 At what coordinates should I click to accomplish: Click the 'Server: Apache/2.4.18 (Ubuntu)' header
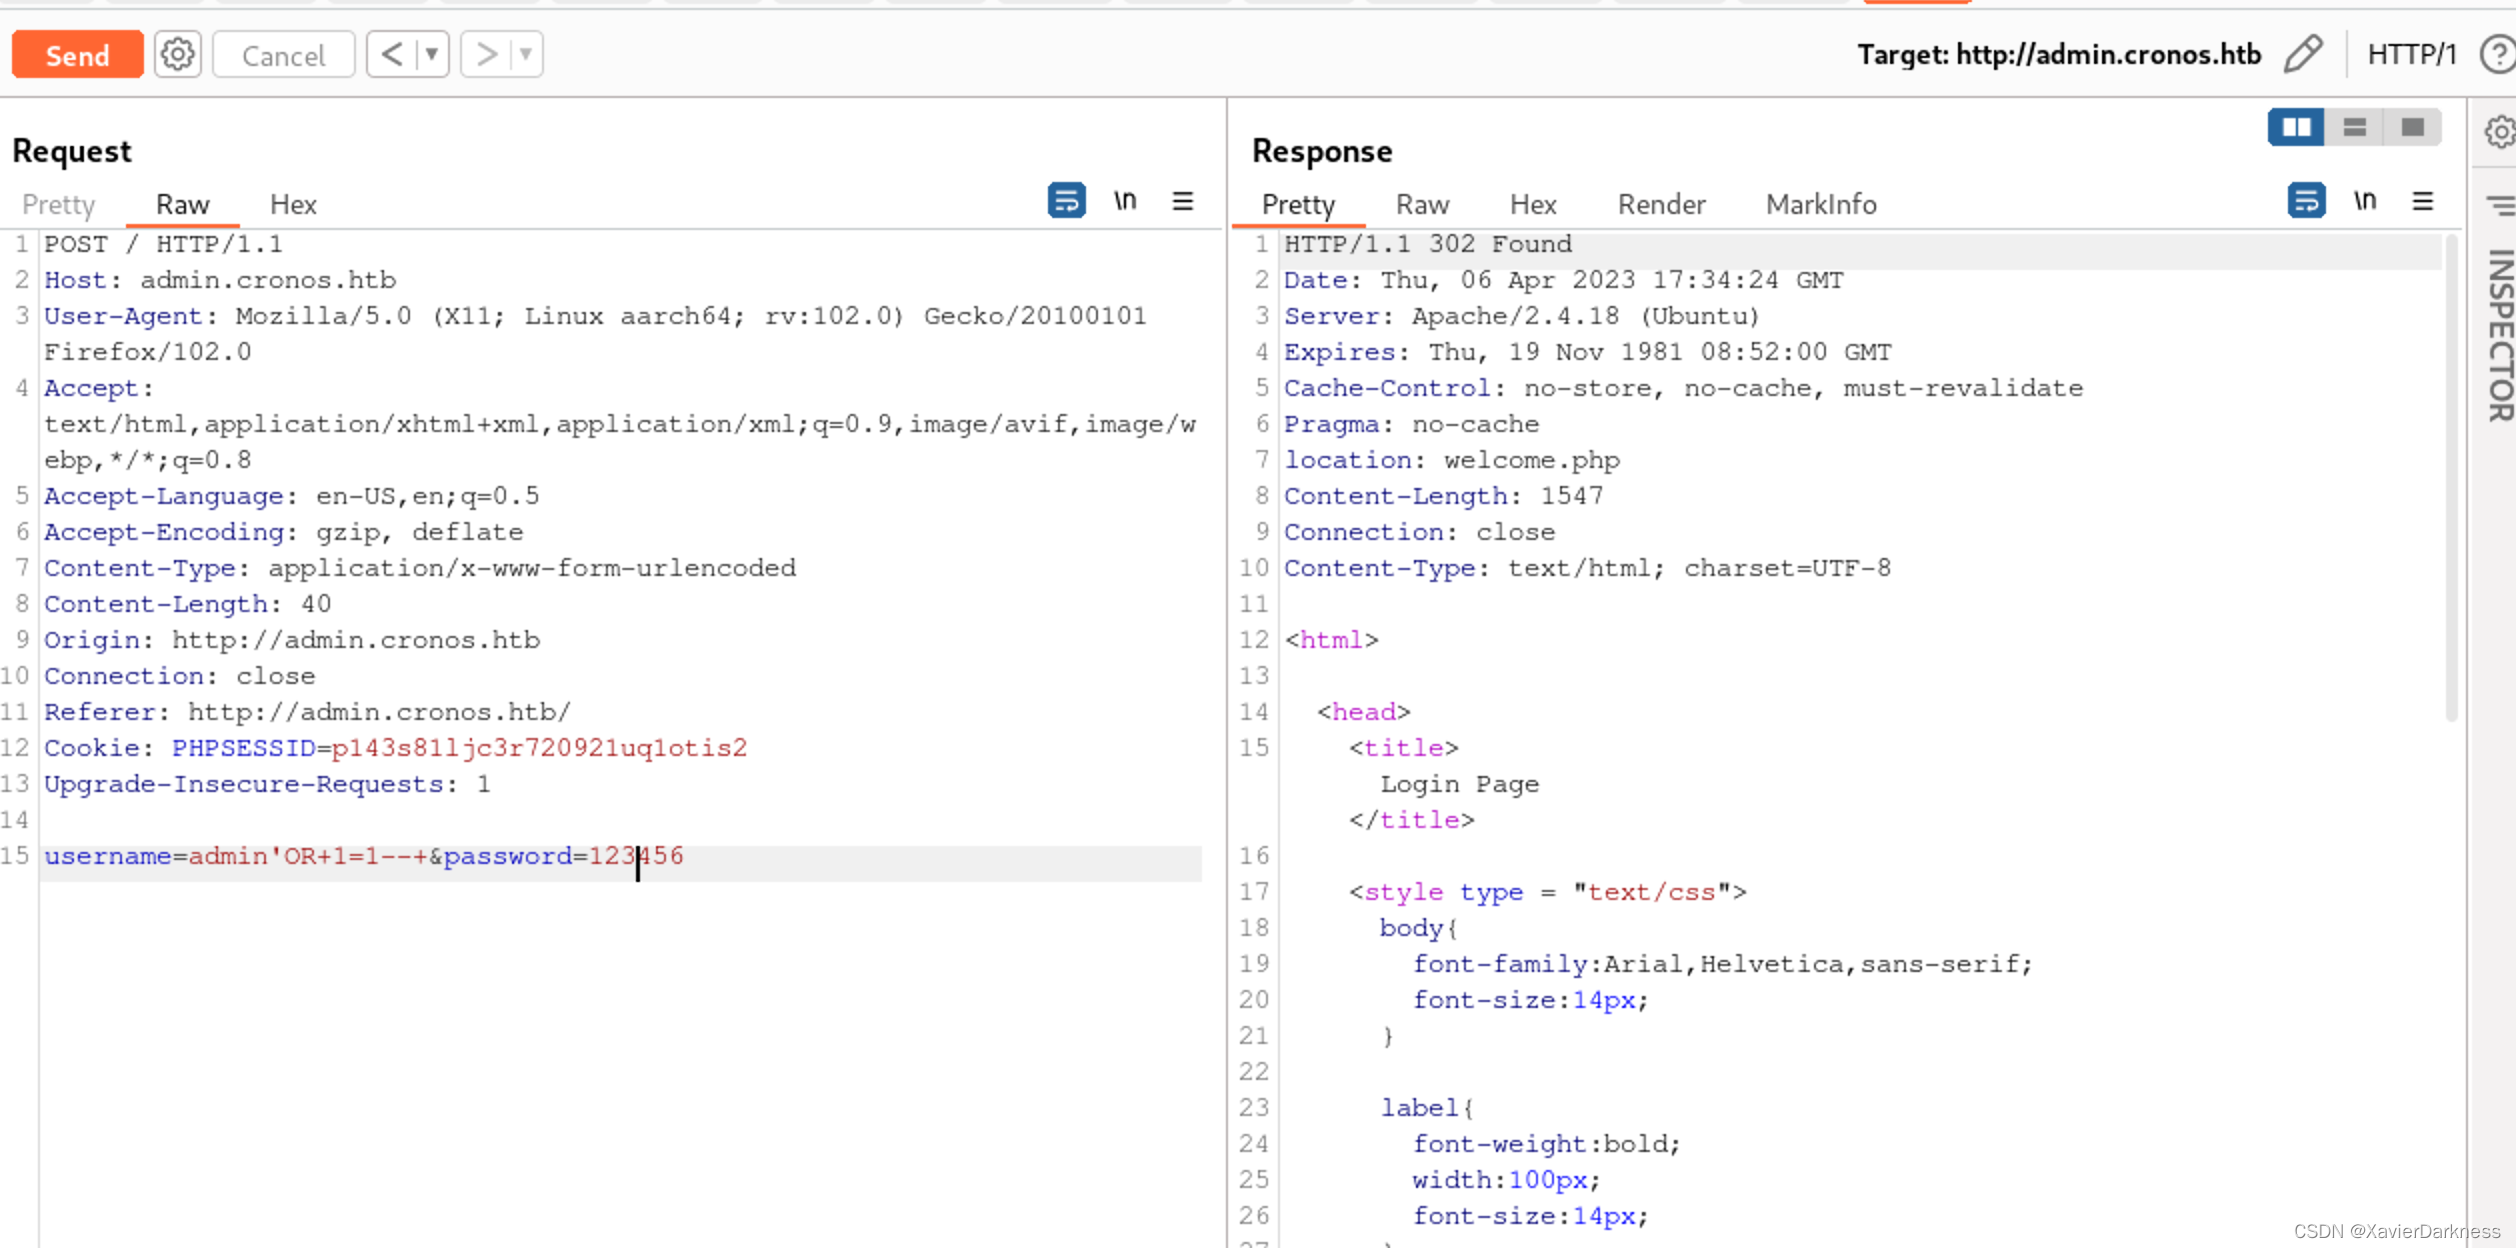[x=1521, y=316]
